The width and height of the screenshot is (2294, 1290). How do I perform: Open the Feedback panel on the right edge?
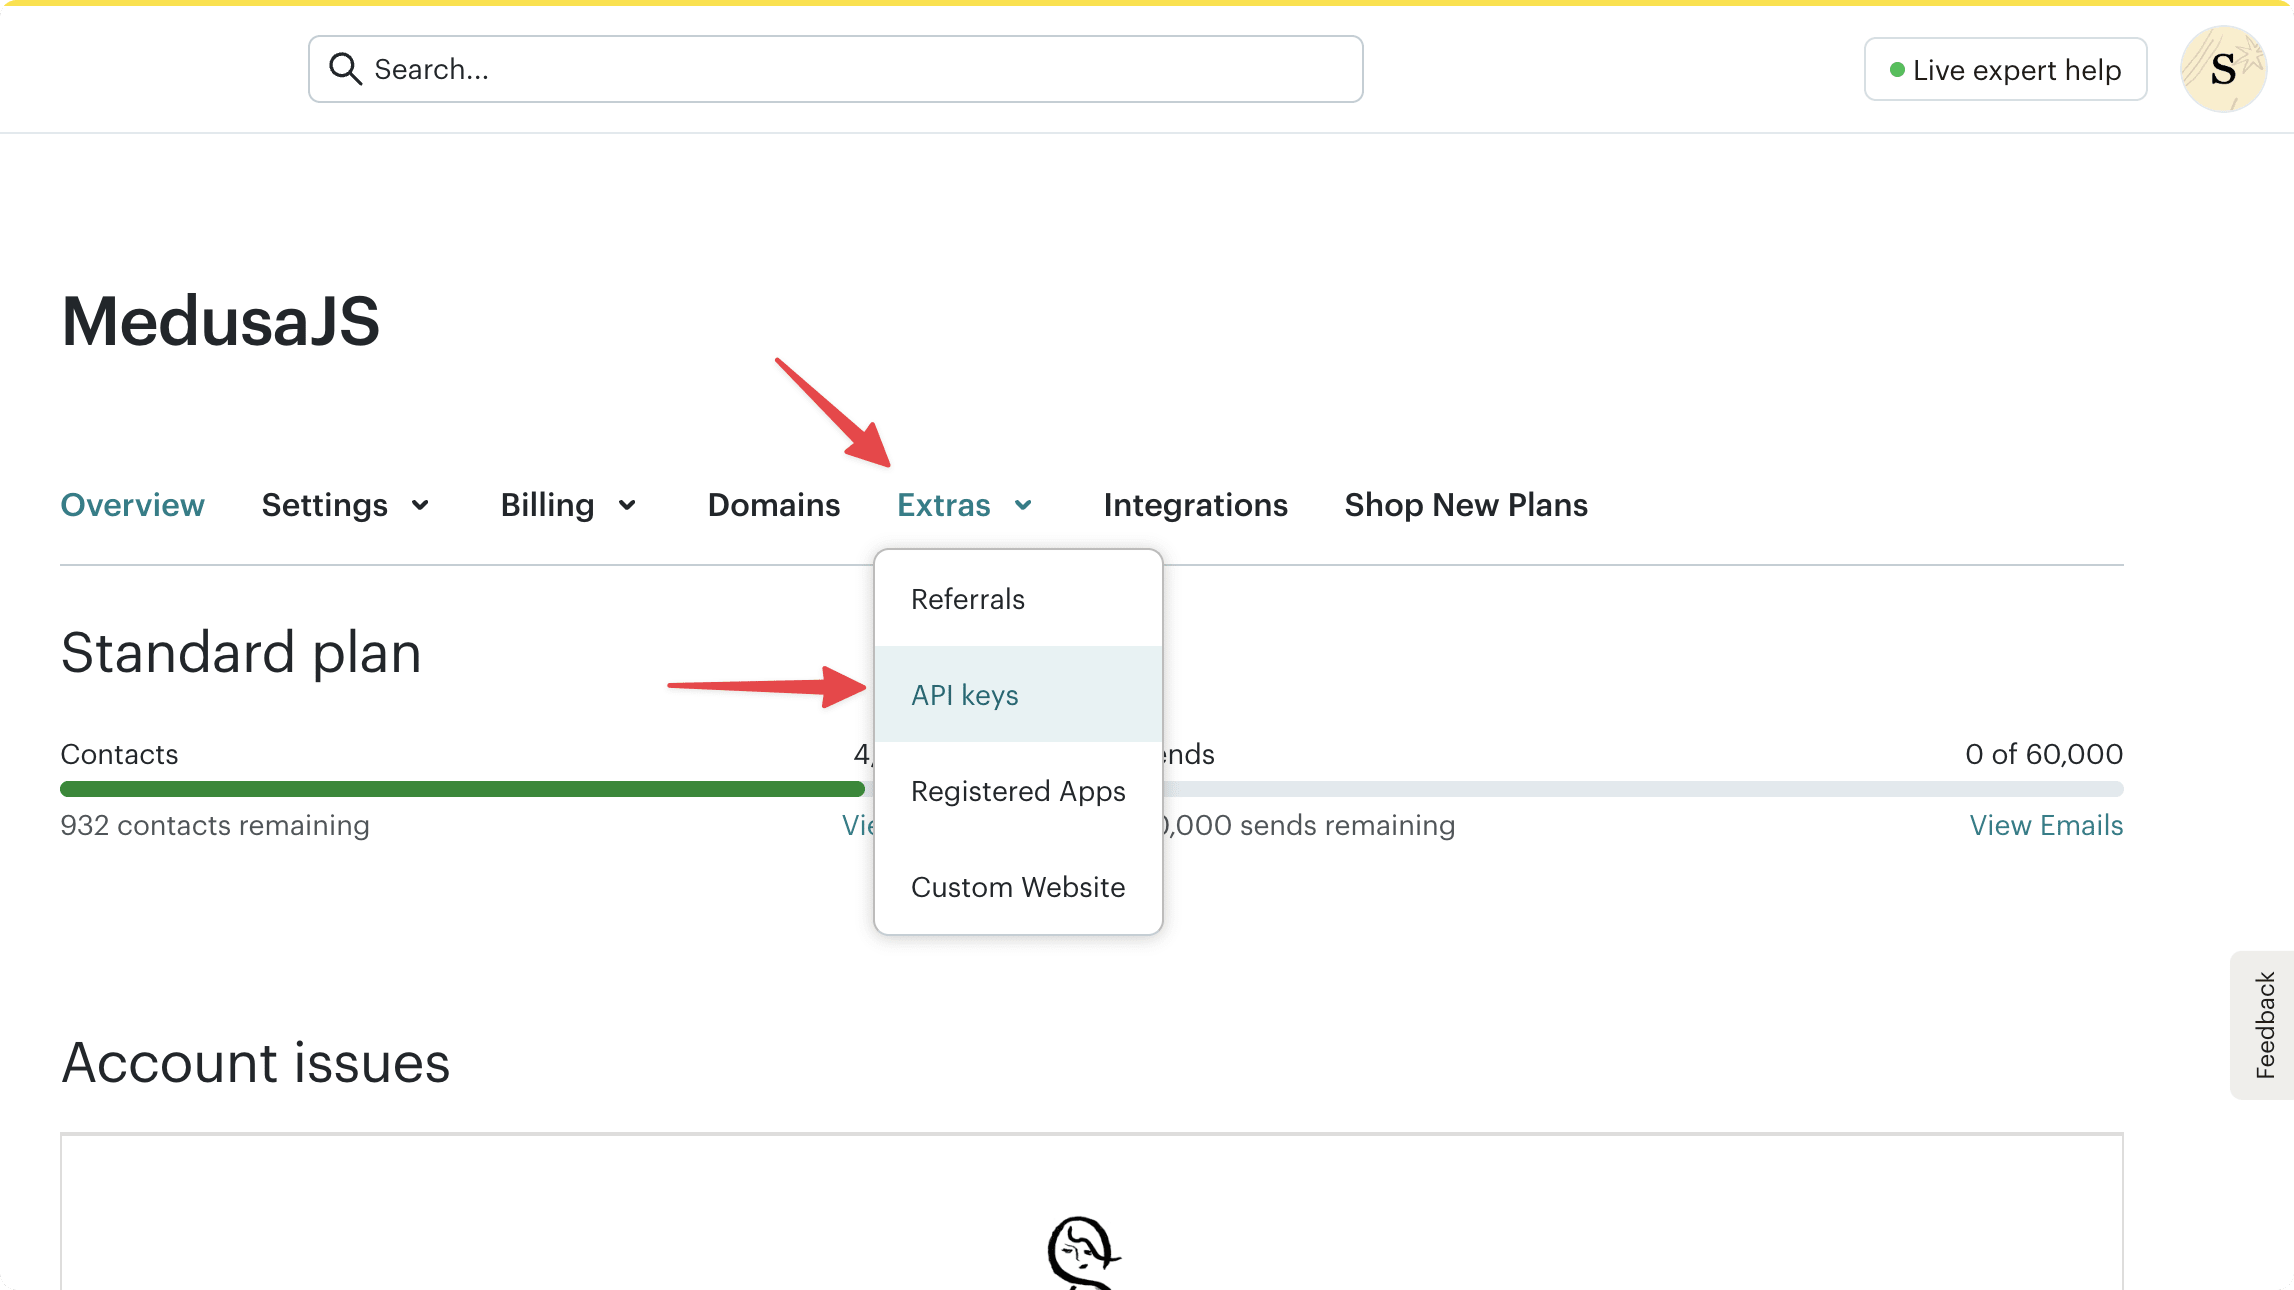tap(2263, 1026)
